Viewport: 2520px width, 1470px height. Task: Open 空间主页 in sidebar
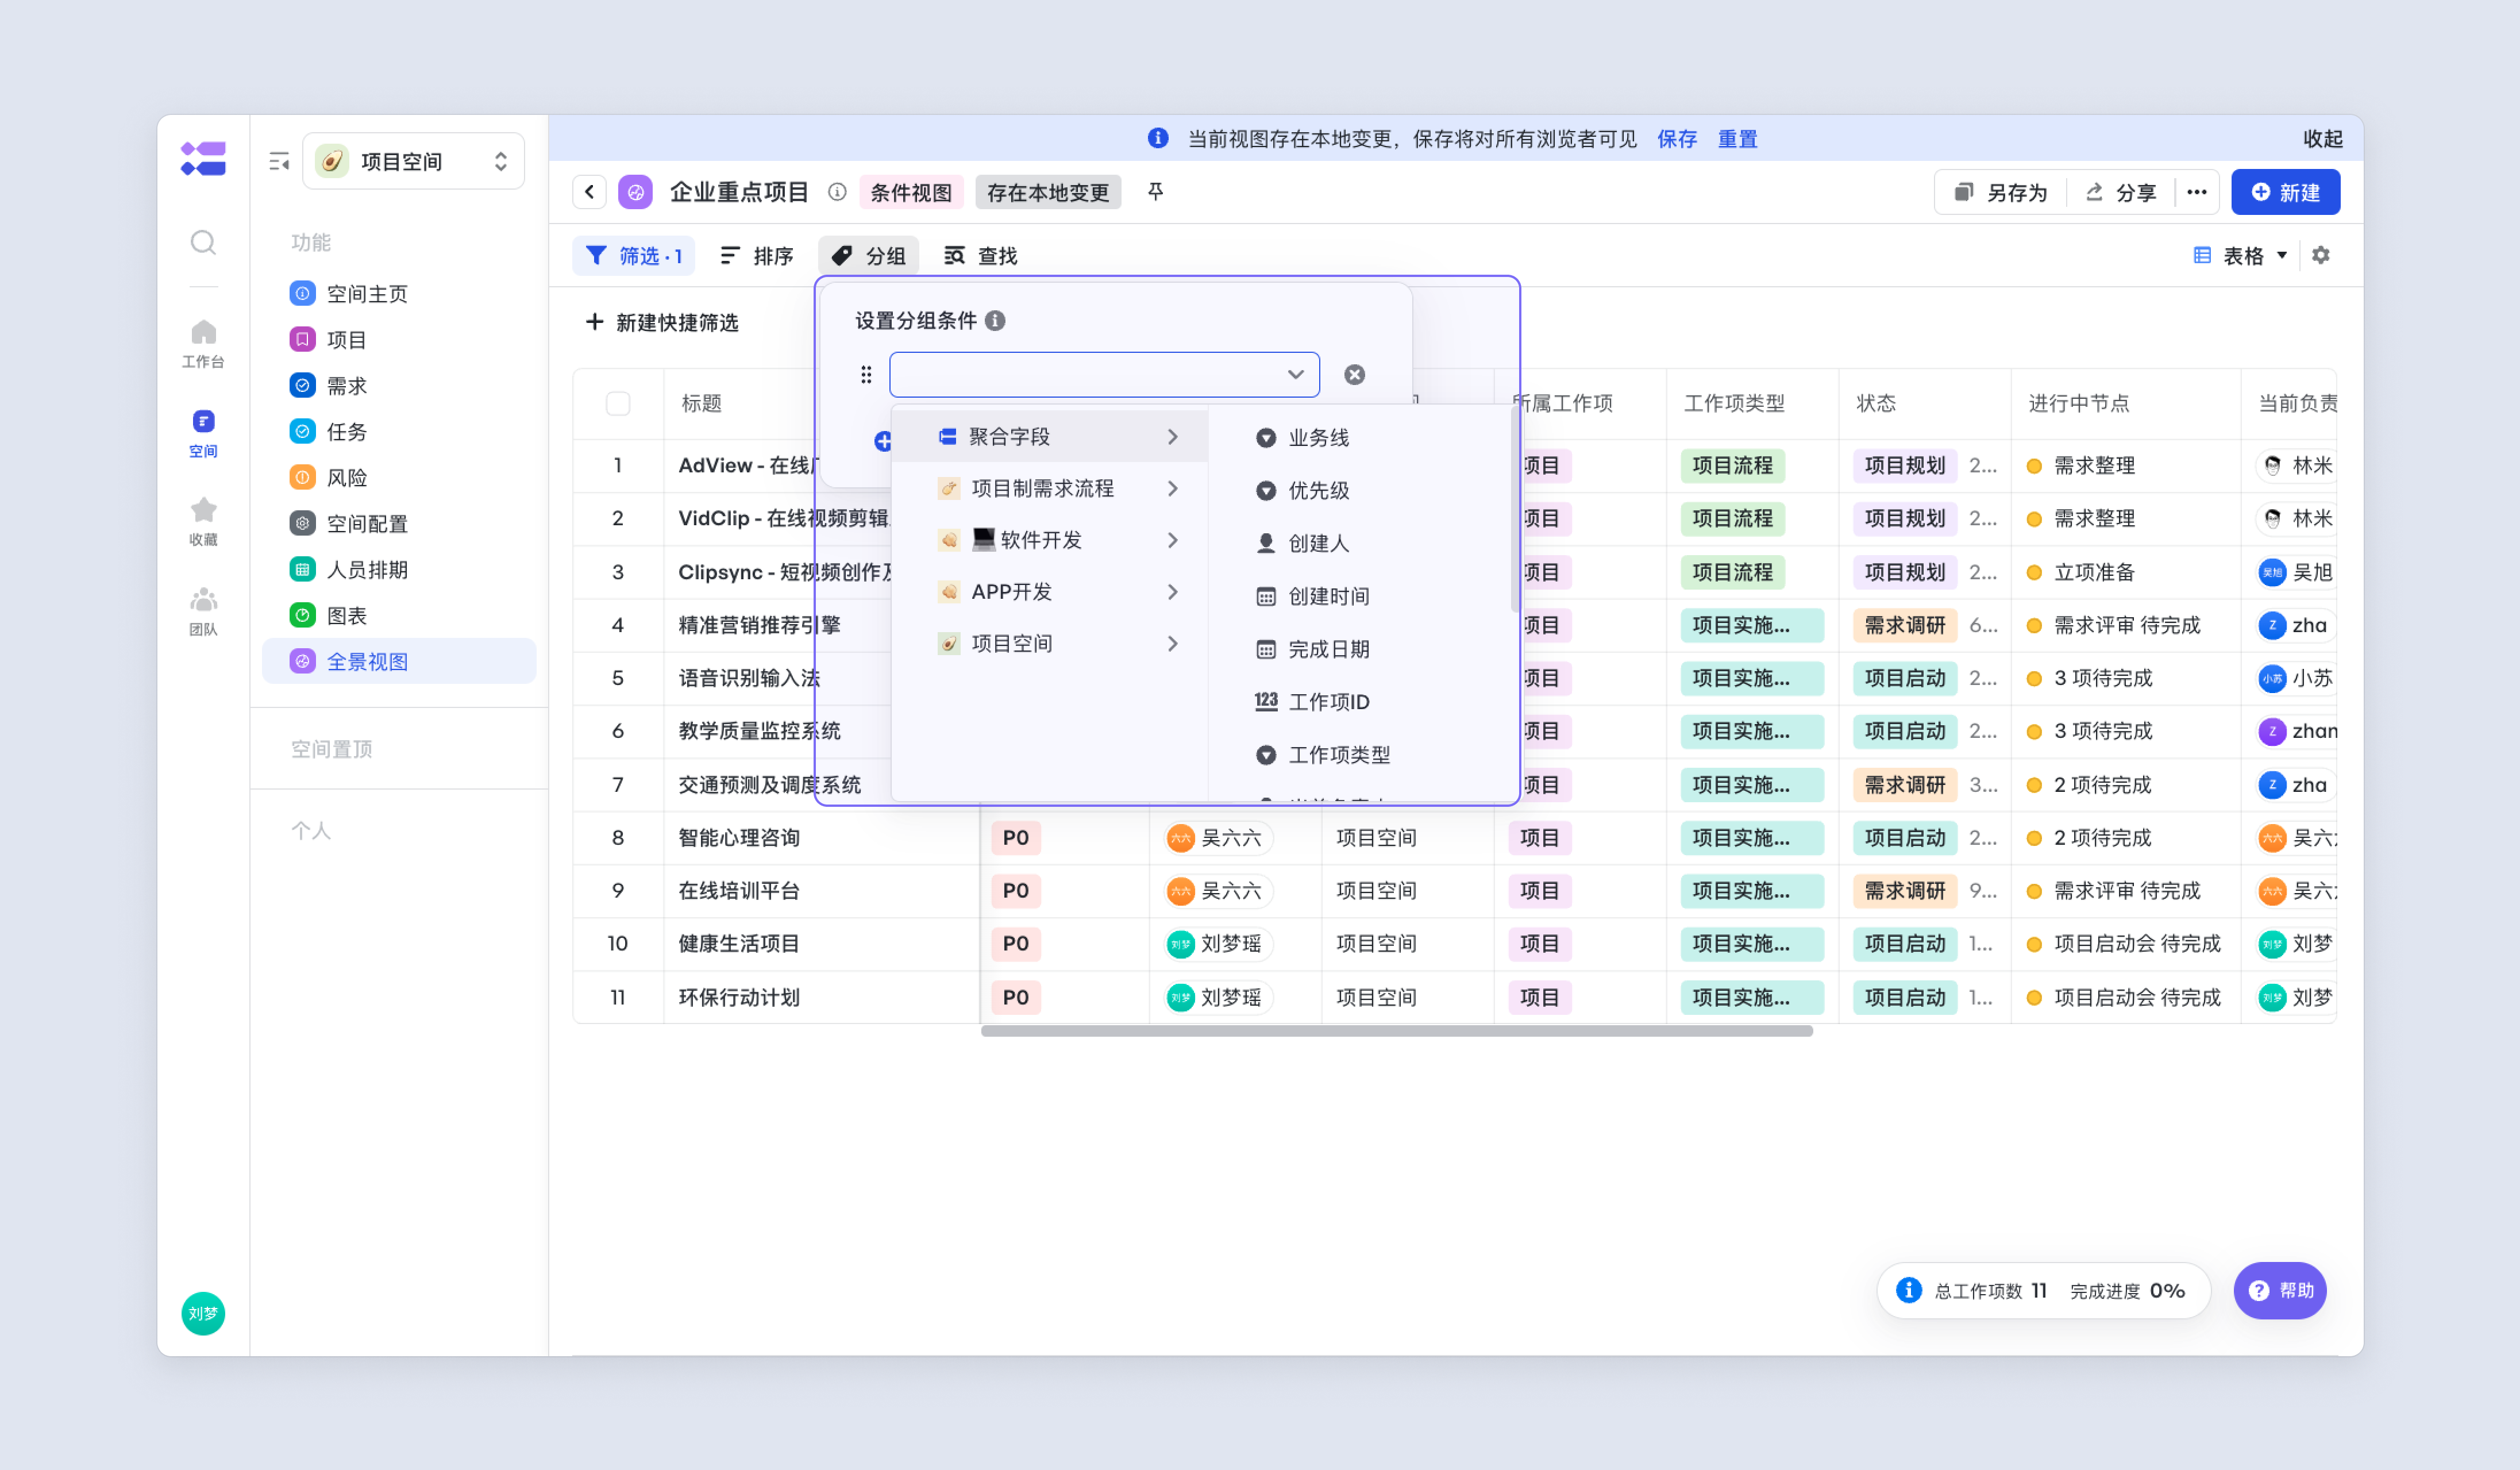tap(398, 293)
